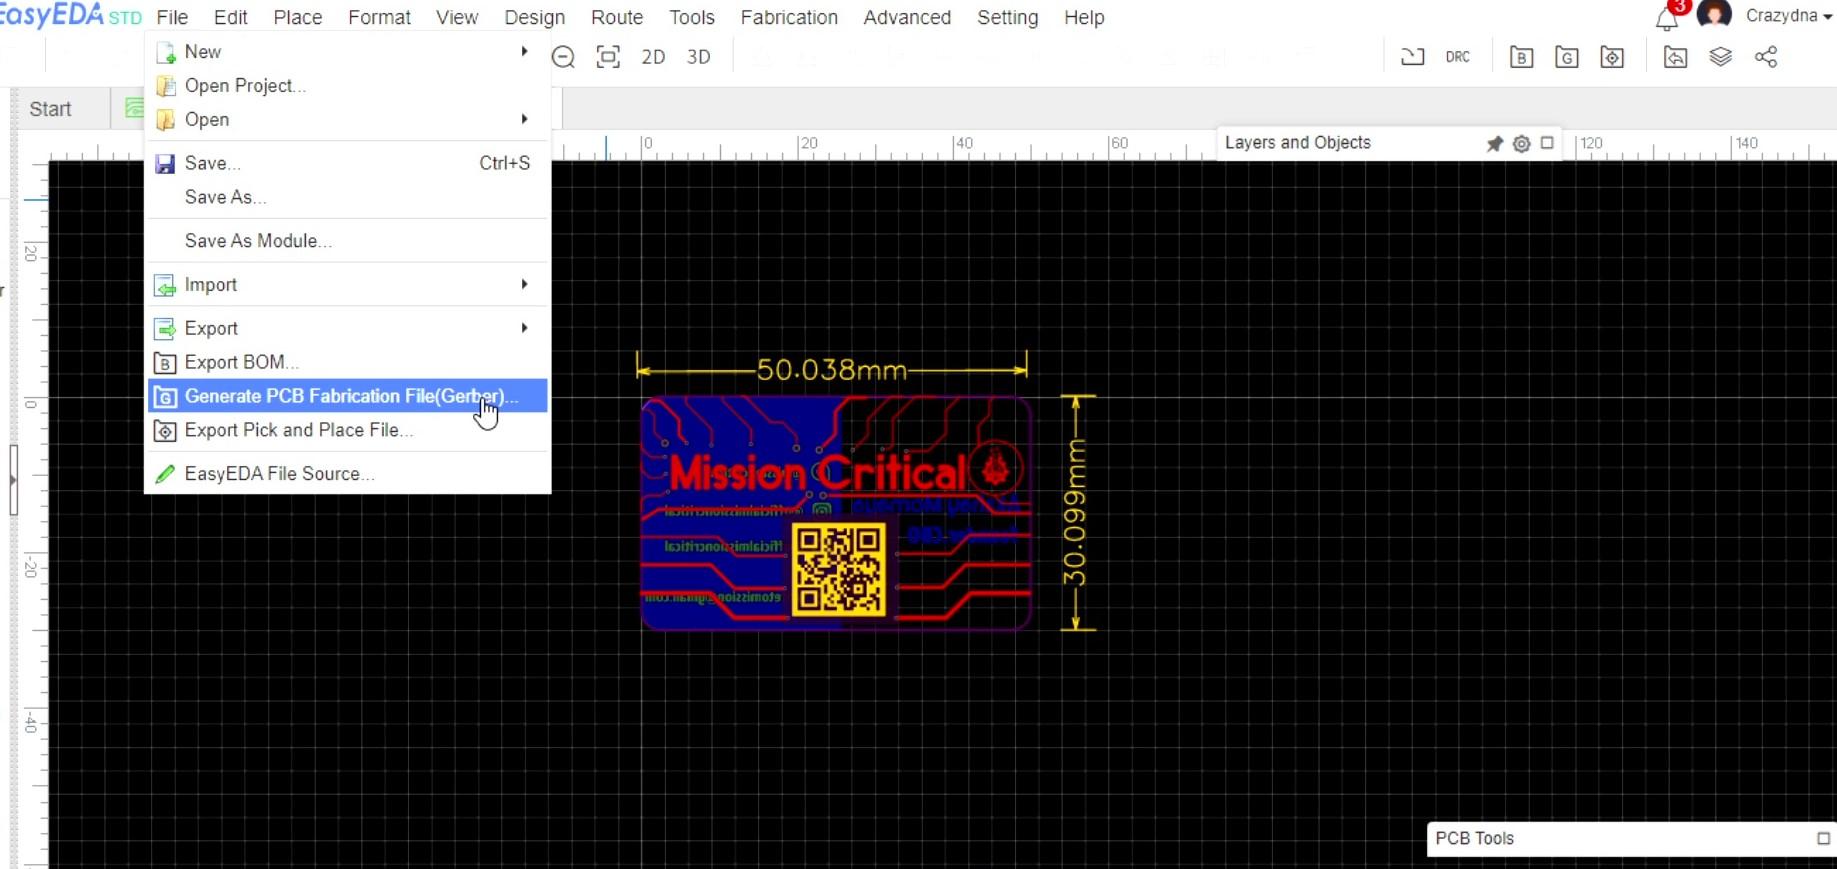Open the Format menu

[379, 17]
